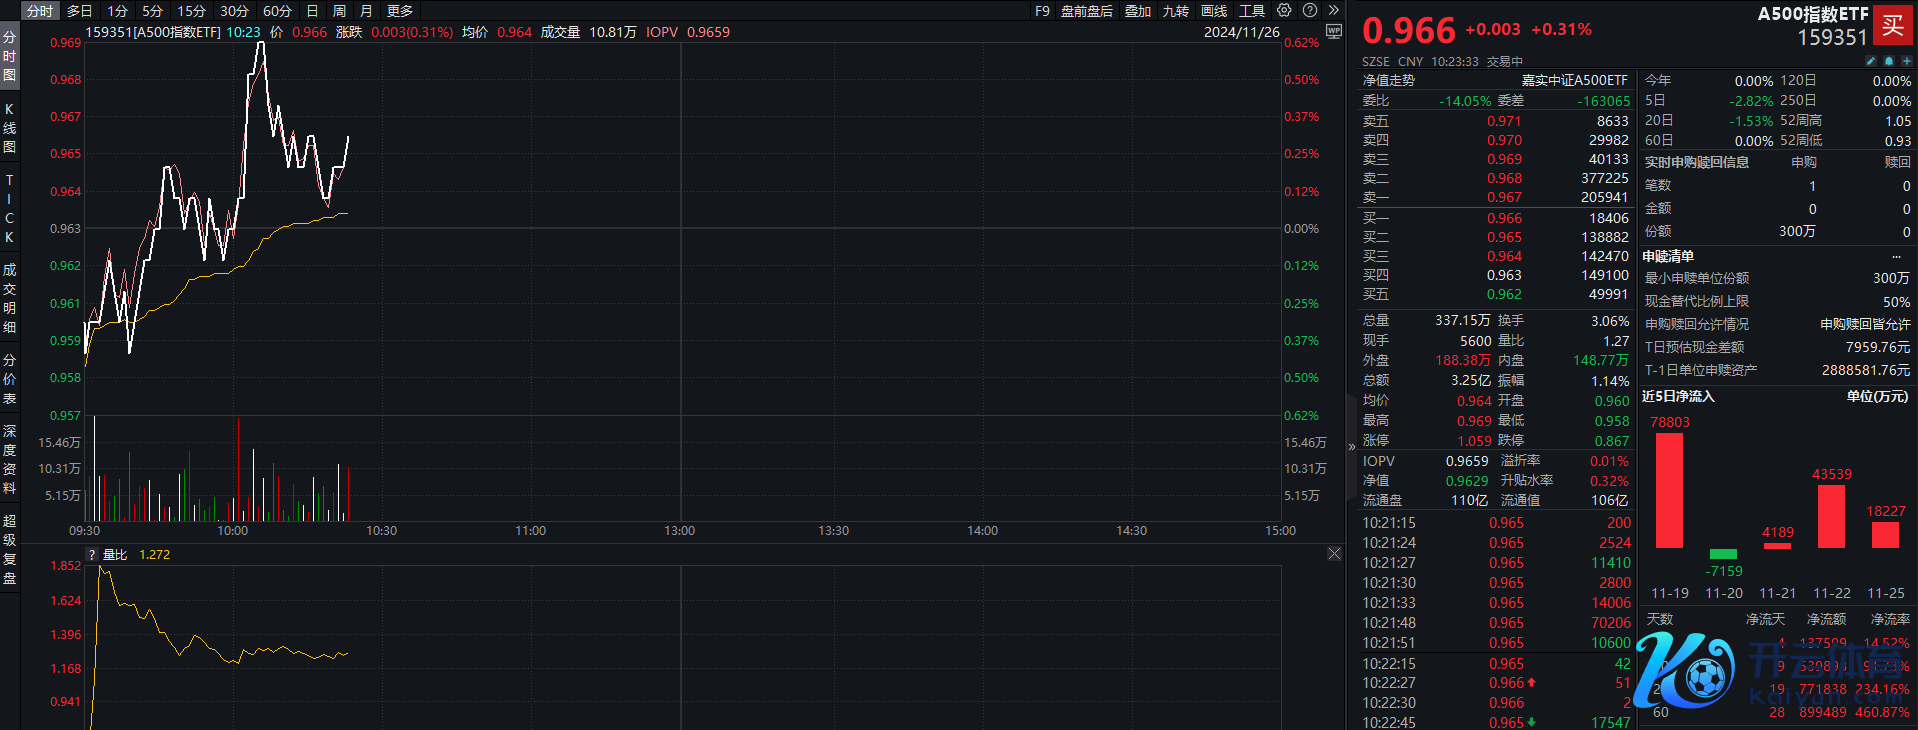Open the 画线 drawing tool
The width and height of the screenshot is (1918, 730).
click(1214, 11)
